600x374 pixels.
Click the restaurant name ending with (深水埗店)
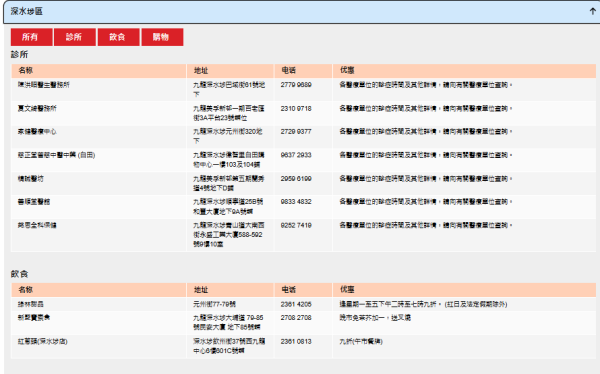(42, 341)
